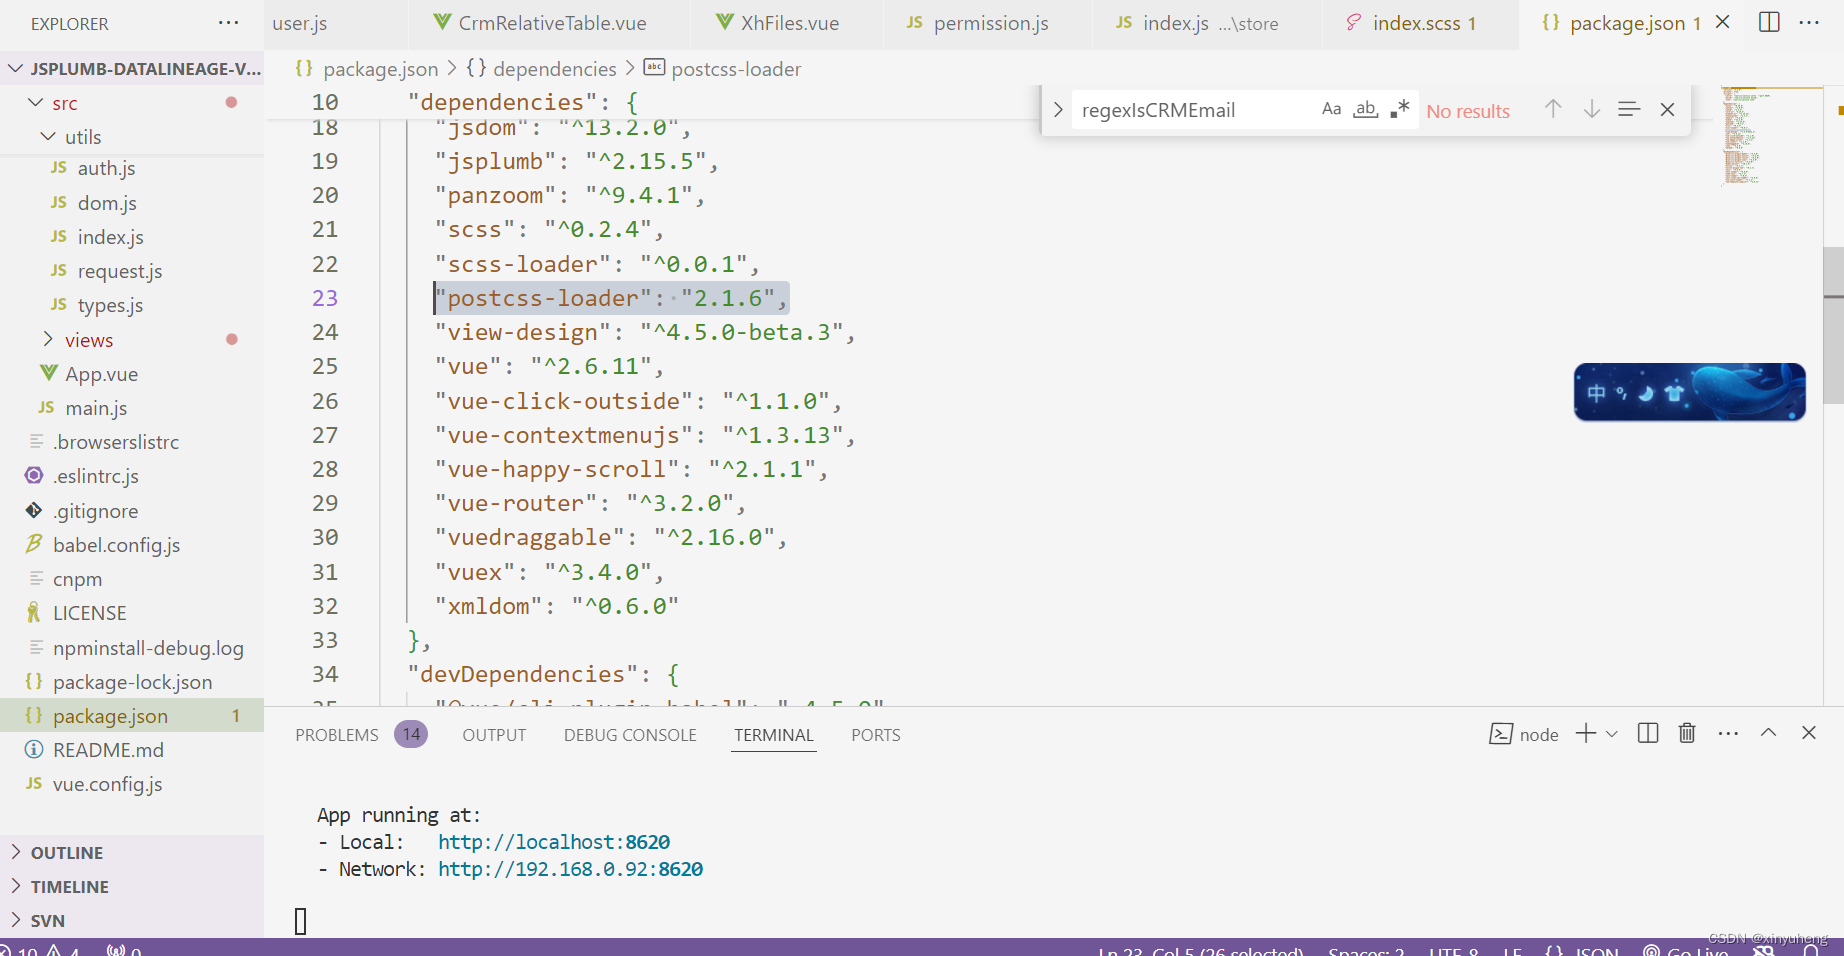
Task: Split the active terminal
Action: click(1647, 733)
